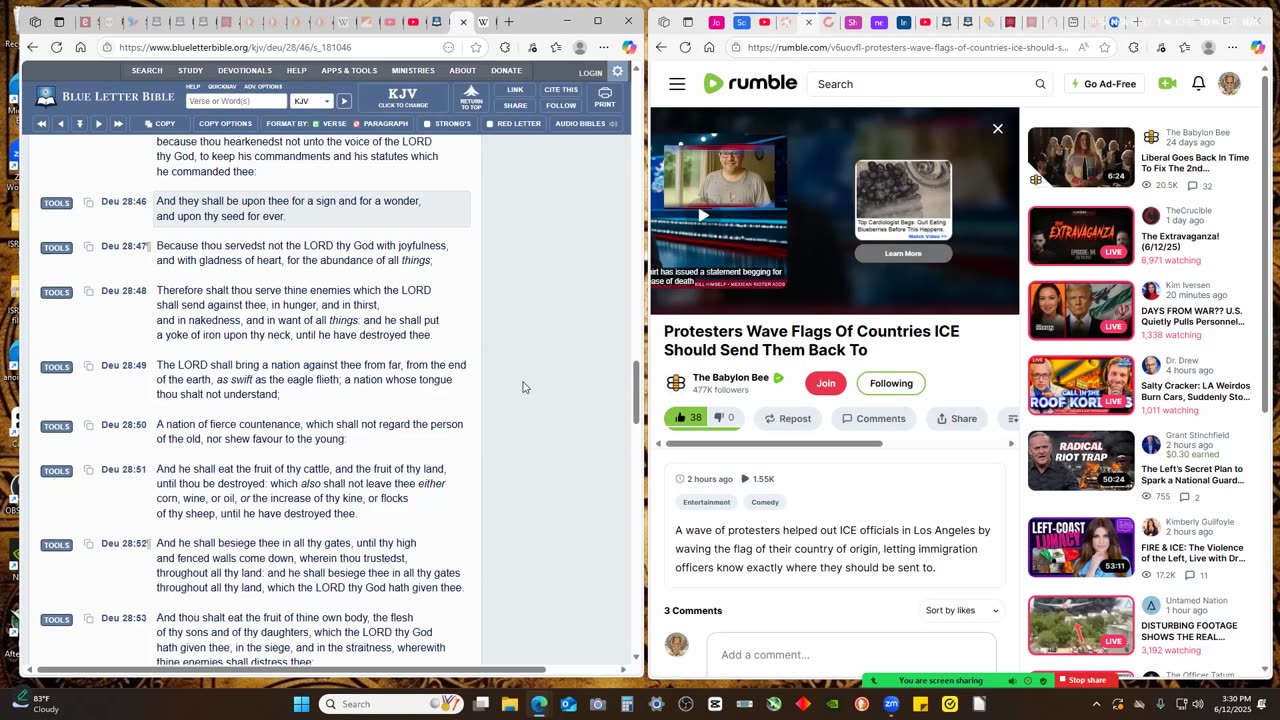Image resolution: width=1280 pixels, height=720 pixels.
Task: Click Return to Top arrow icon
Action: (x=471, y=97)
